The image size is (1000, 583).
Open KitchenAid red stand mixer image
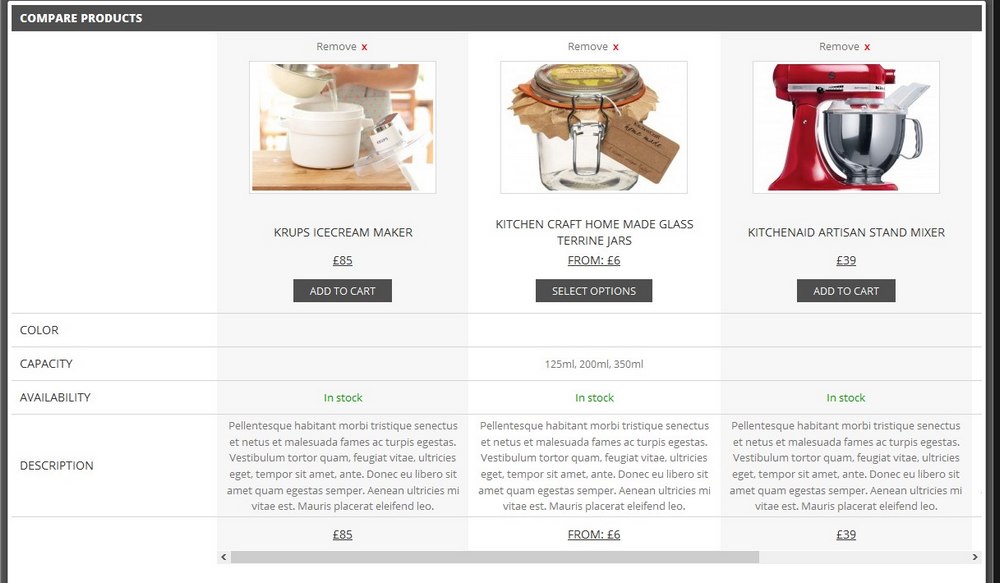coord(846,127)
